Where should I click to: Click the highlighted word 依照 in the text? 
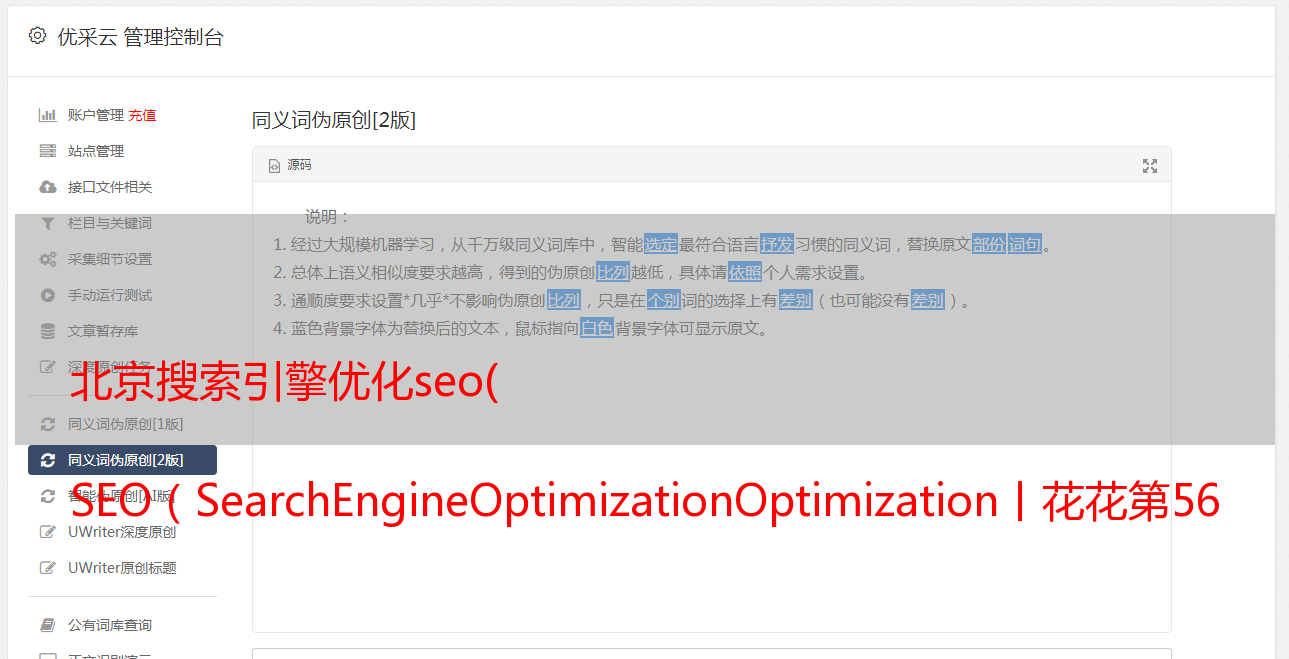coord(745,272)
